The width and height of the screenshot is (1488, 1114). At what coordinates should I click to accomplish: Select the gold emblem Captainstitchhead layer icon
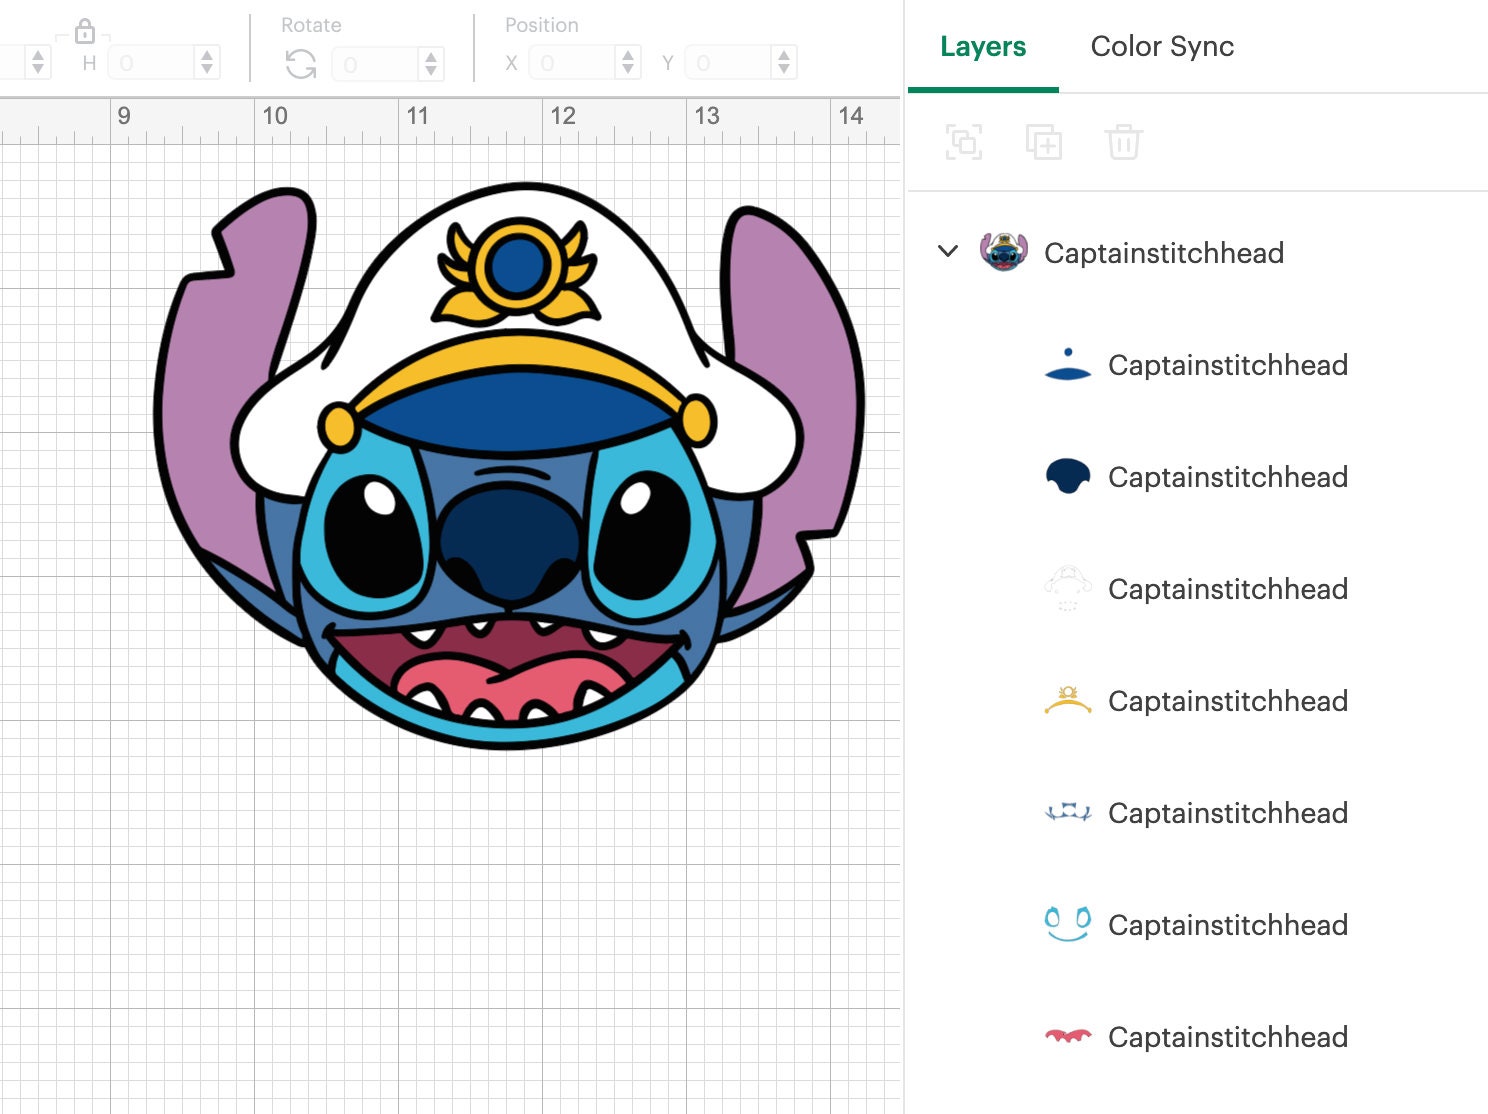click(1068, 701)
